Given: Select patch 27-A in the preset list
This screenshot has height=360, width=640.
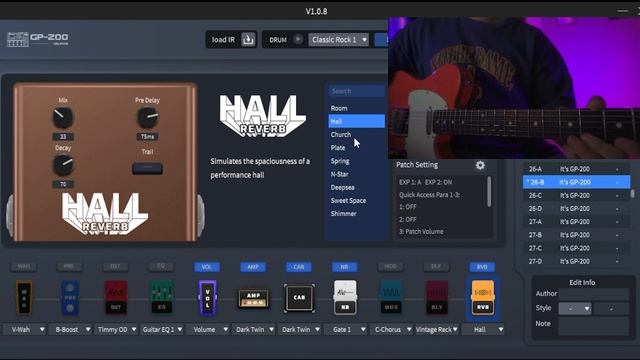Looking at the screenshot, I should coord(576,222).
